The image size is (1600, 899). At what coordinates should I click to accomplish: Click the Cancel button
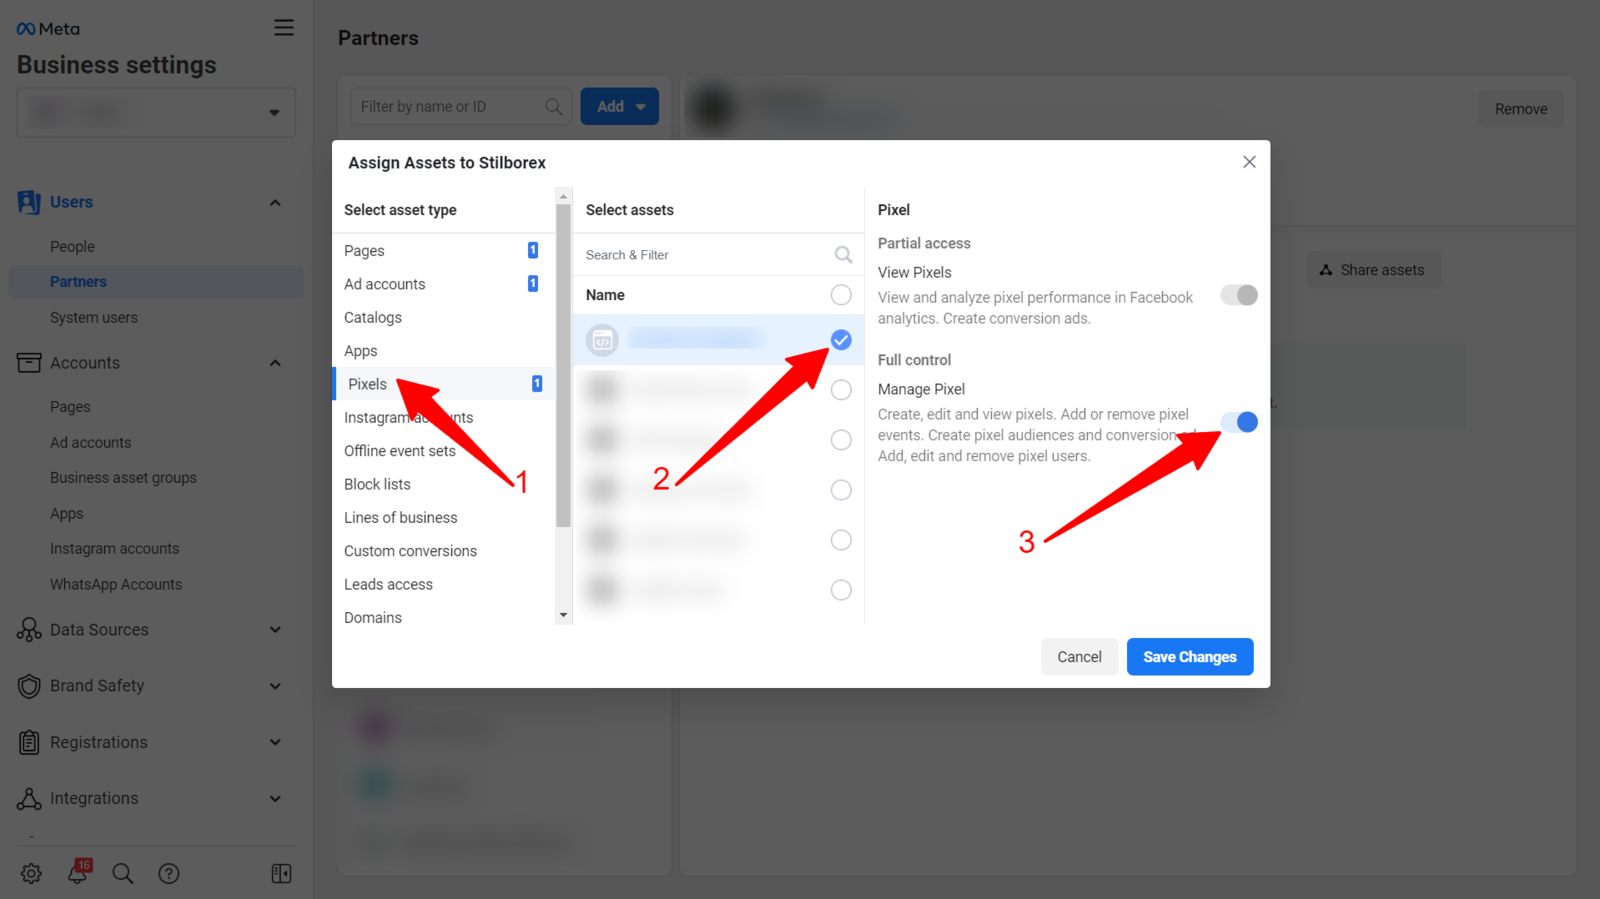tap(1079, 657)
